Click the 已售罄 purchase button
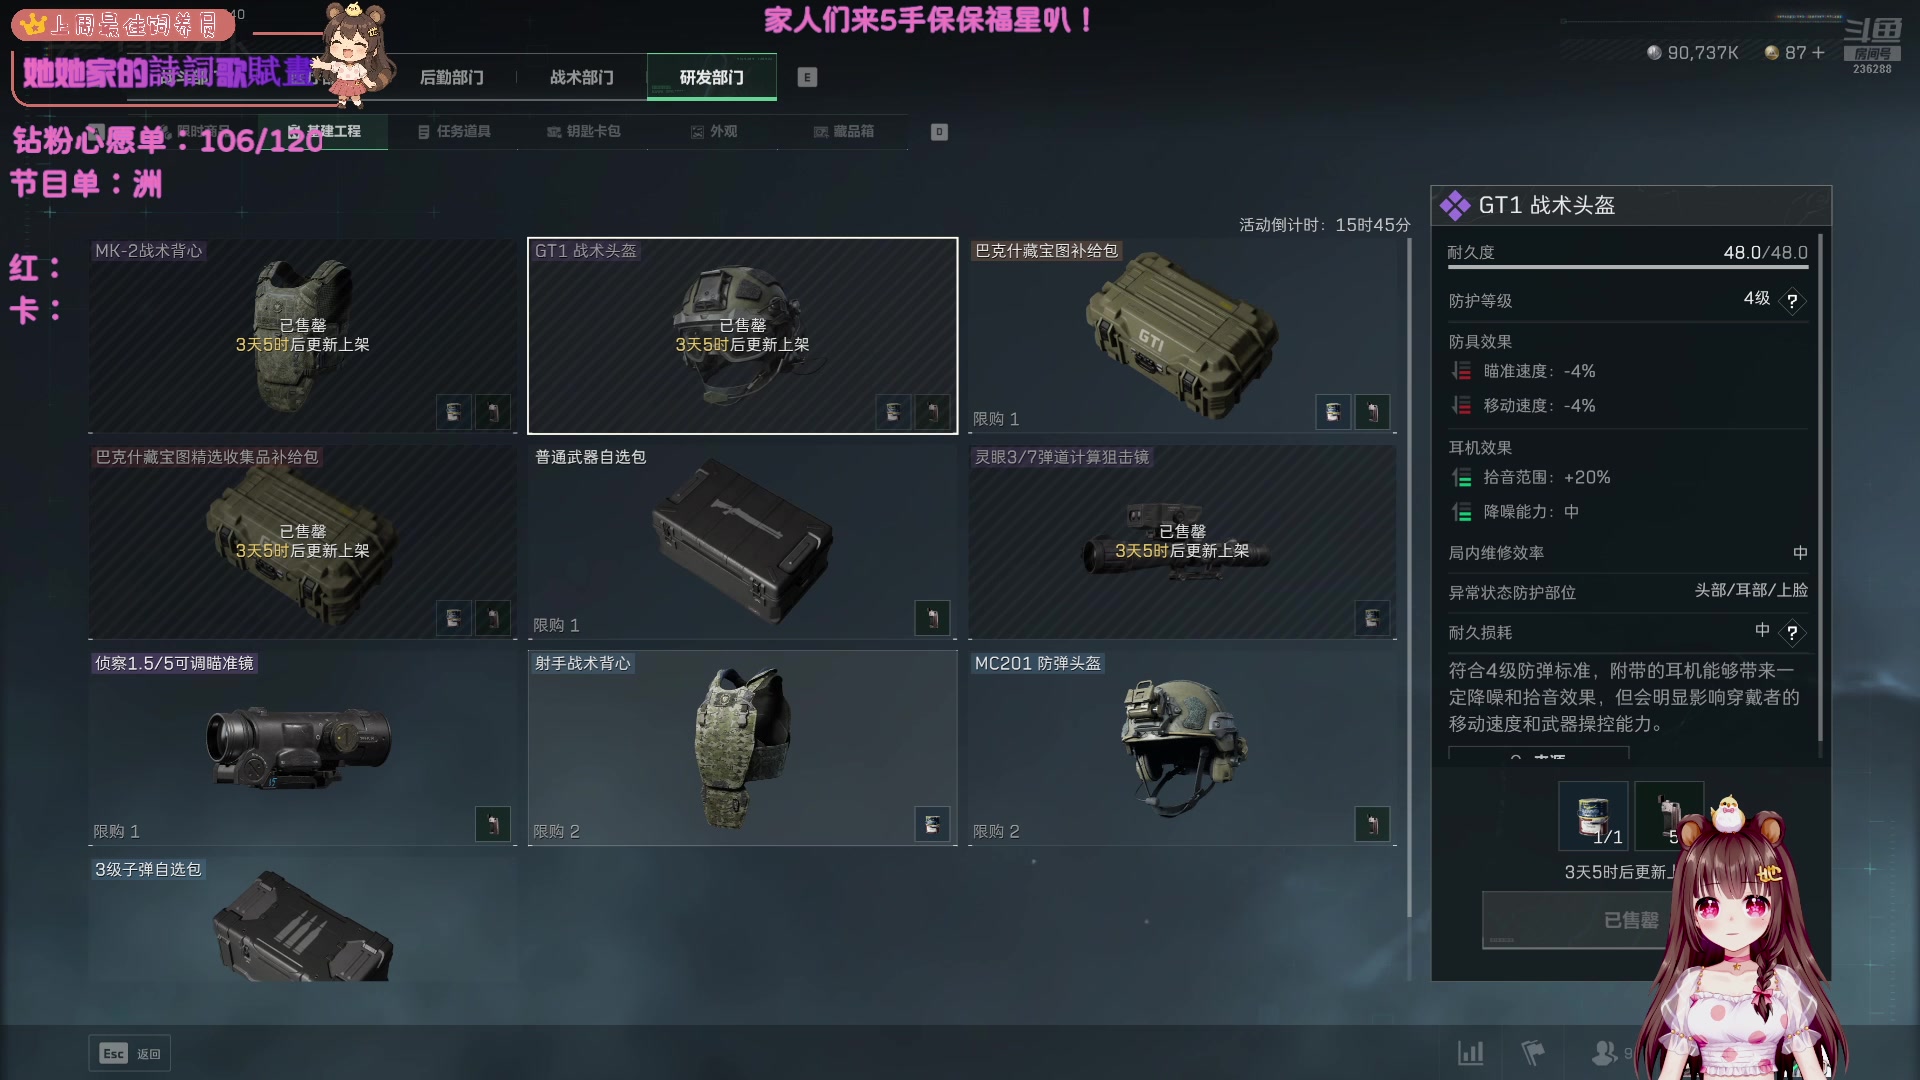 [x=1630, y=920]
